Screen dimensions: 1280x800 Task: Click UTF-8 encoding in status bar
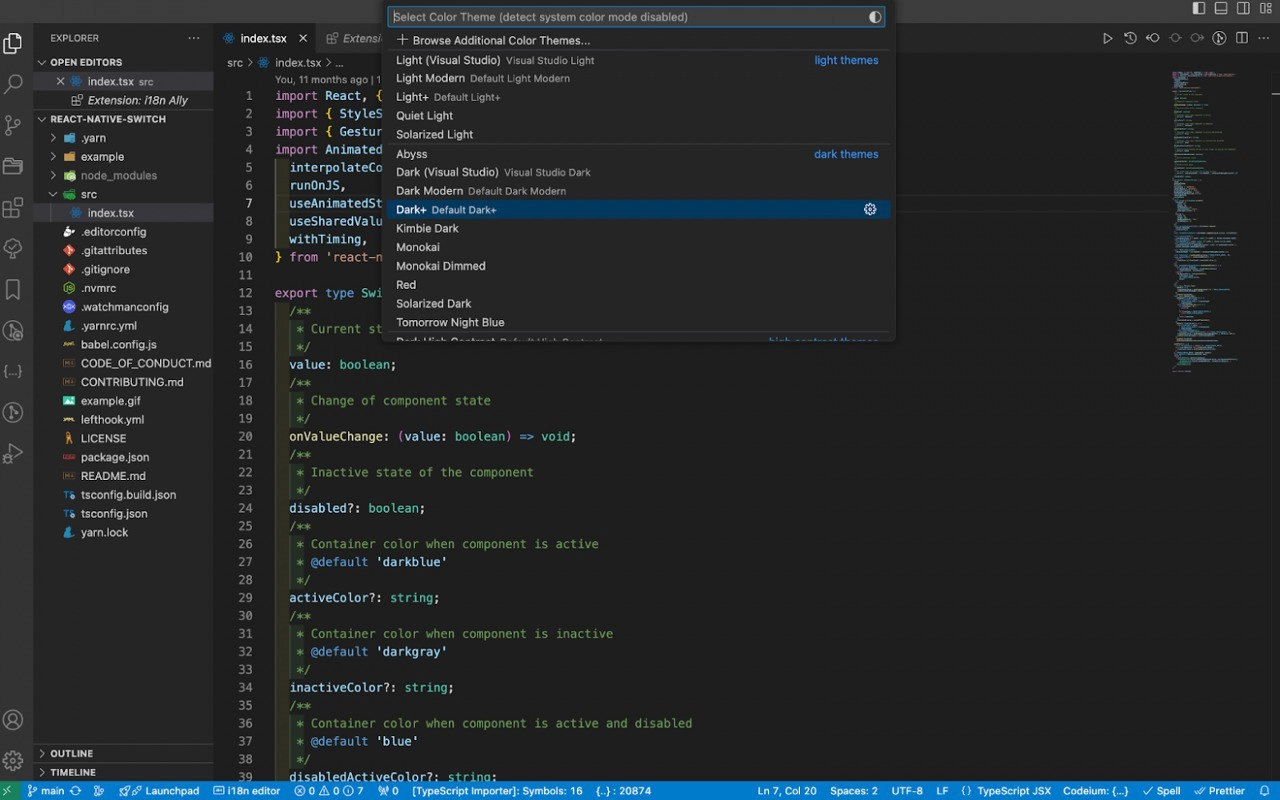pos(907,791)
